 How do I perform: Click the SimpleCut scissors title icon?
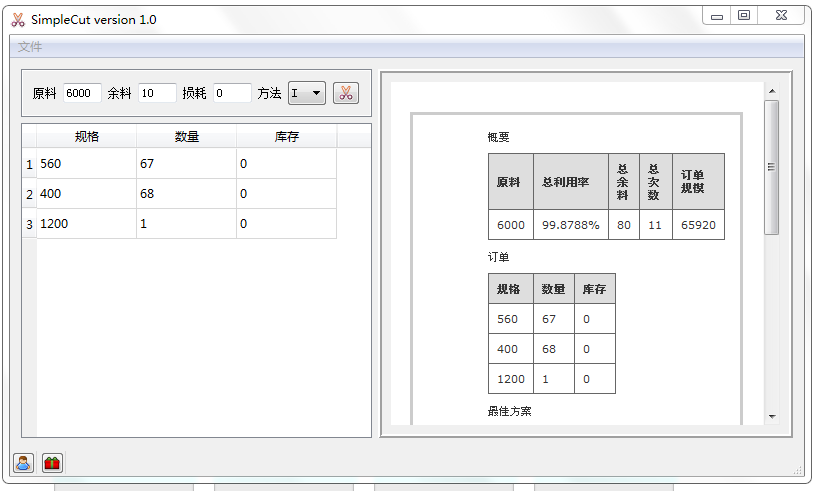click(18, 20)
